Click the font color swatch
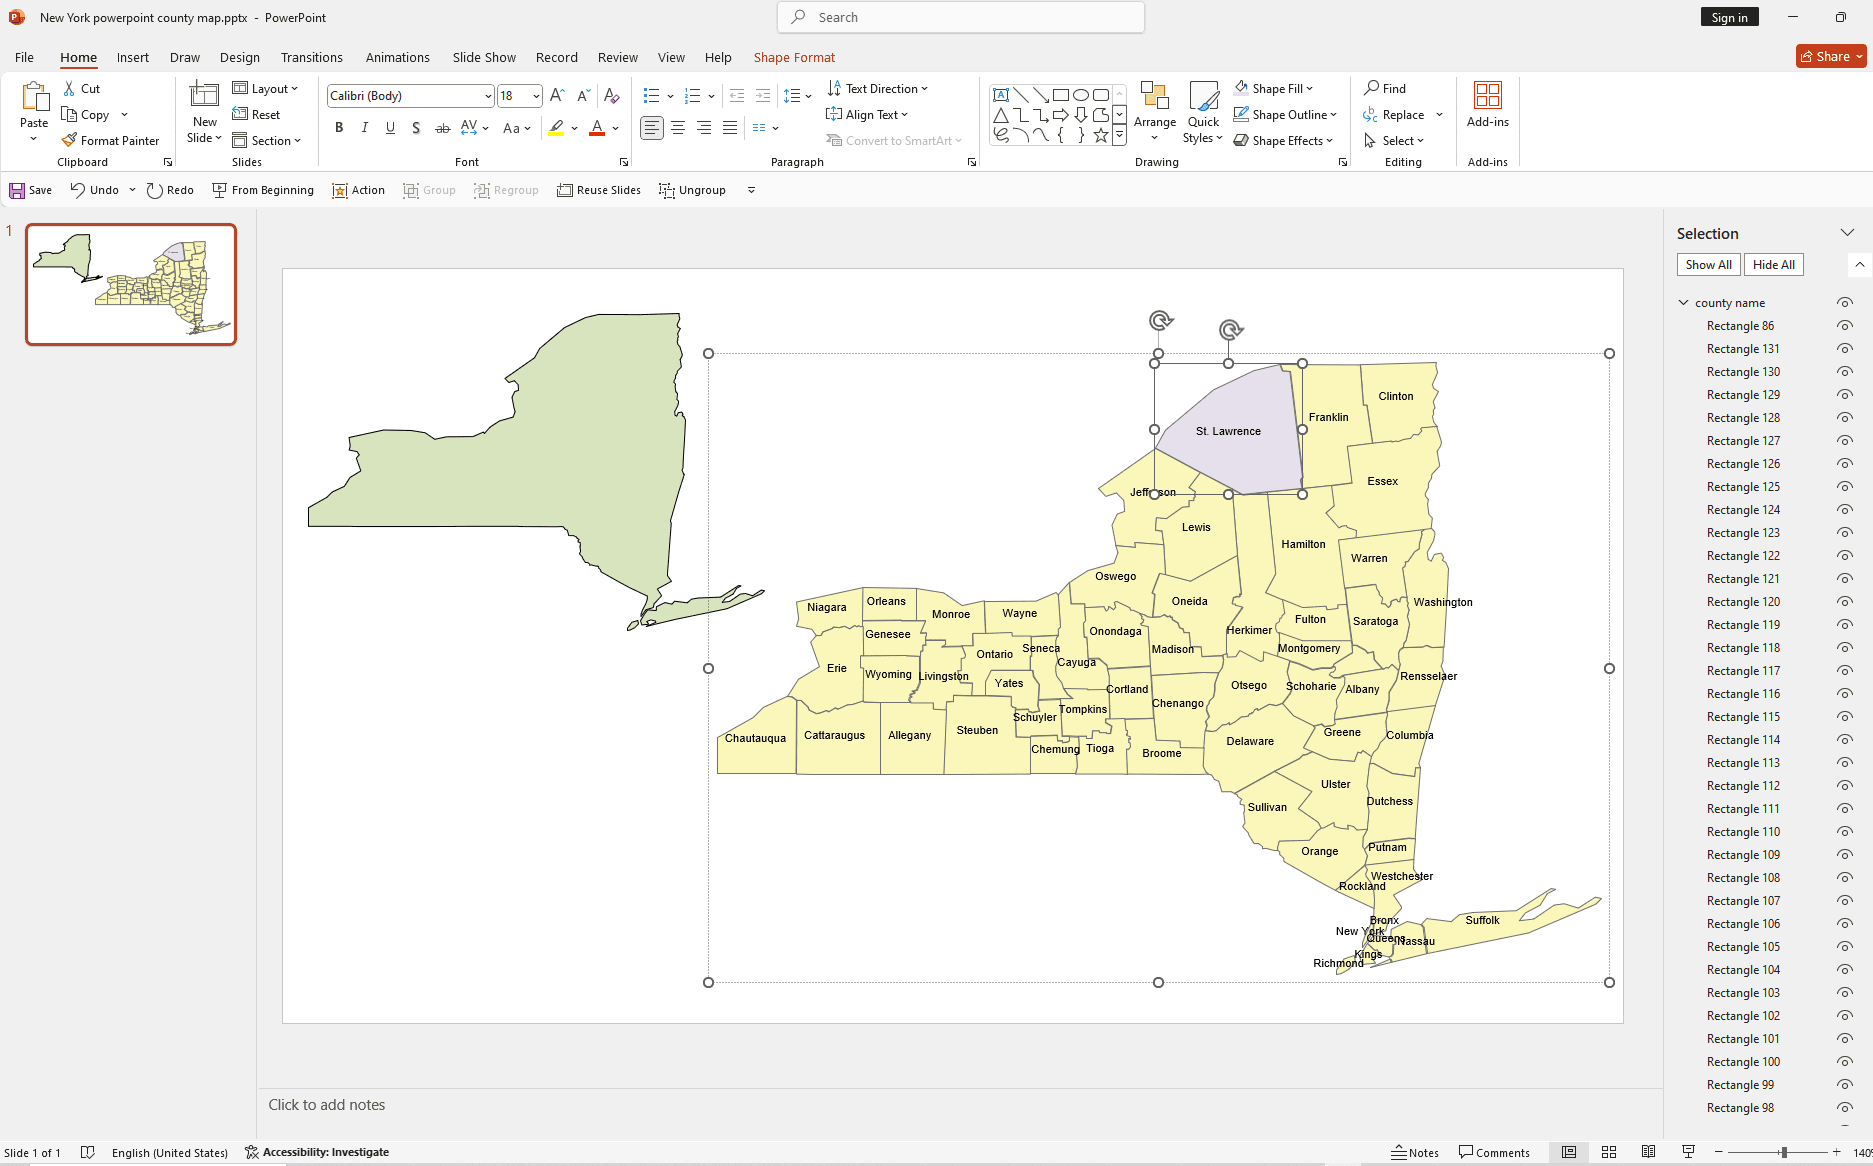 597,128
